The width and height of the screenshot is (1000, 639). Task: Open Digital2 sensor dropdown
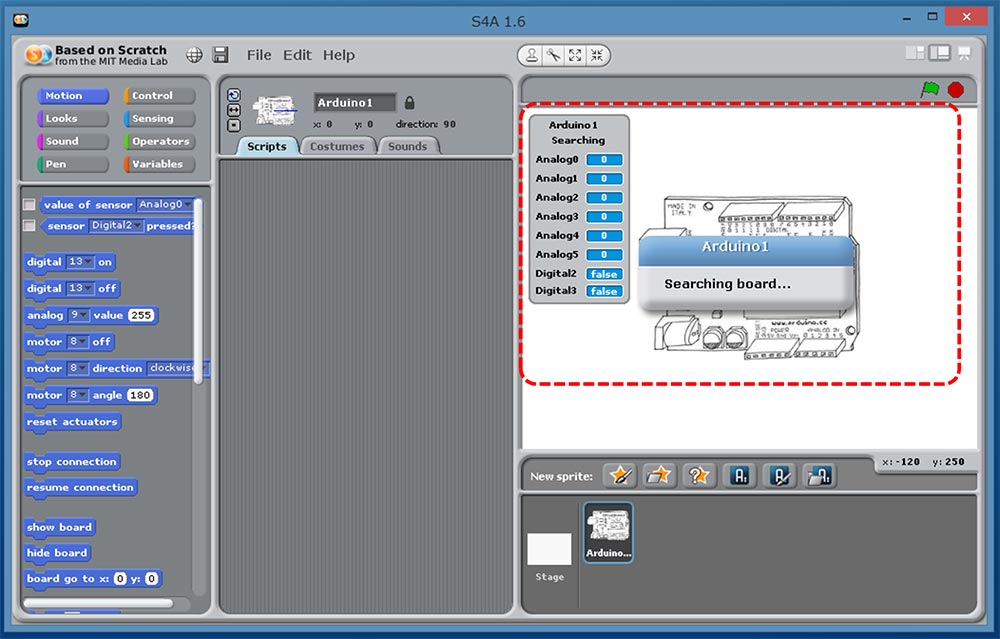pyautogui.click(x=116, y=225)
